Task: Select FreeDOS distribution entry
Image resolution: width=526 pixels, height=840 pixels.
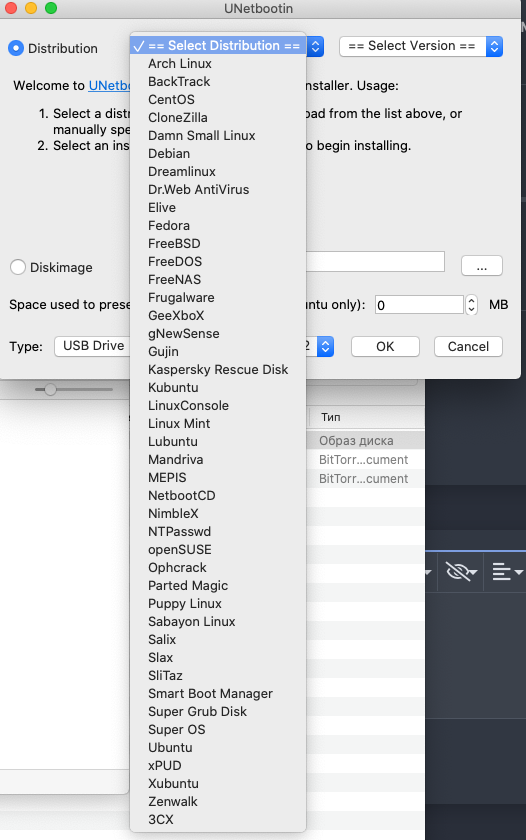Action: point(218,261)
